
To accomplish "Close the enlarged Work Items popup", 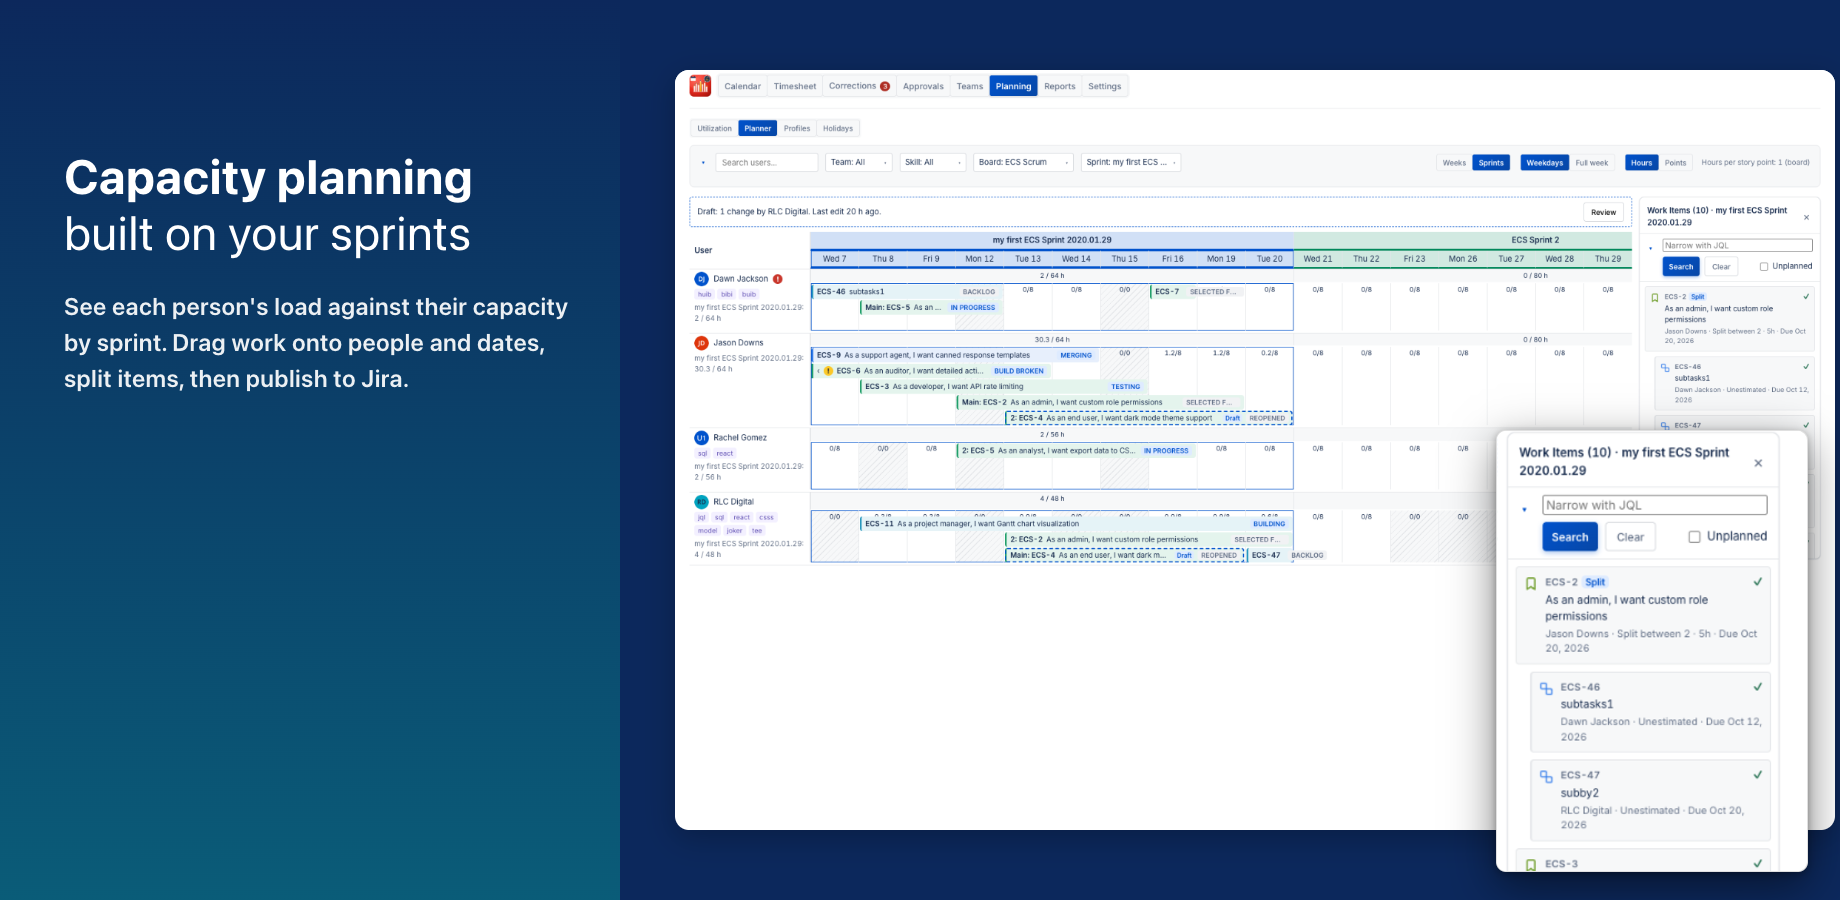I will pos(1758,463).
